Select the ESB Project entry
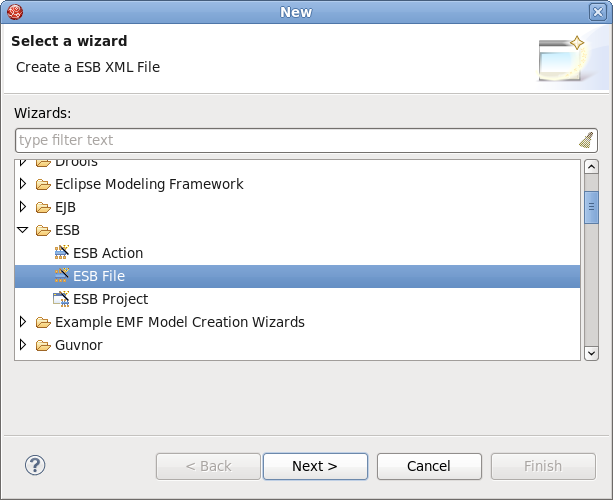This screenshot has height=500, width=613. (x=110, y=299)
